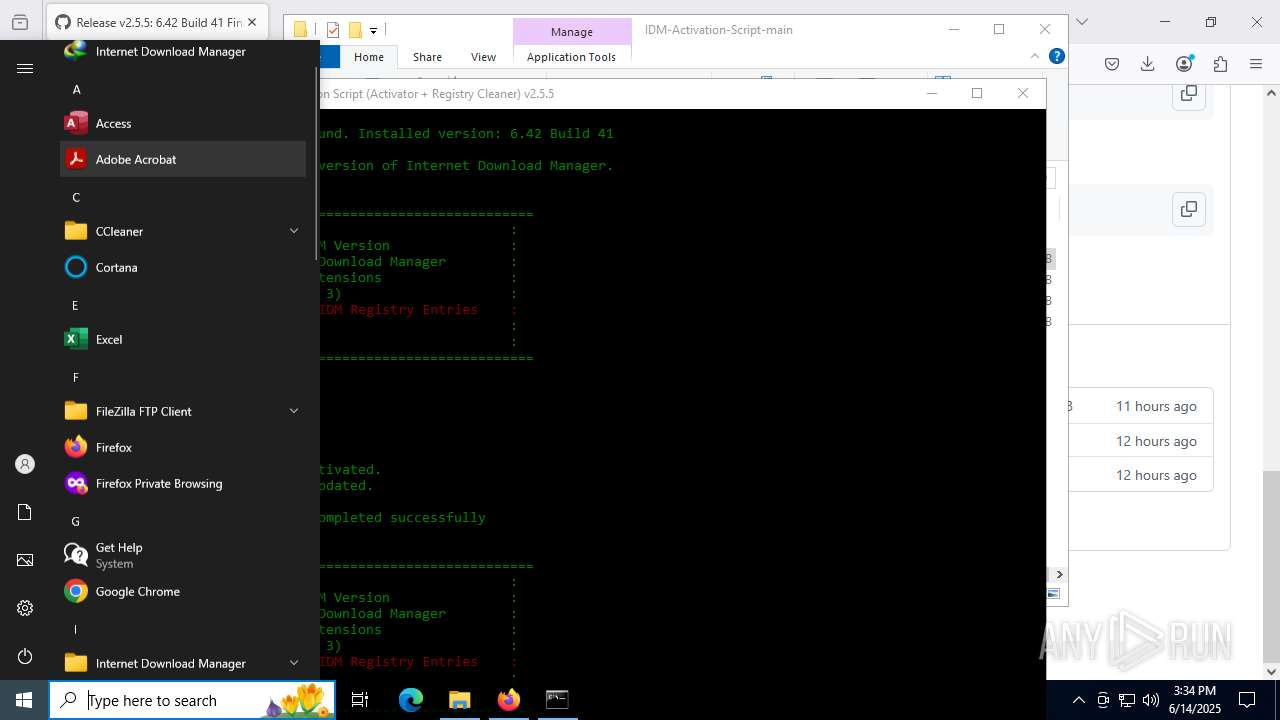Click the Save to Pocket icon in Firefox
Screen dimensions: 1280x720
tap(1112, 64)
